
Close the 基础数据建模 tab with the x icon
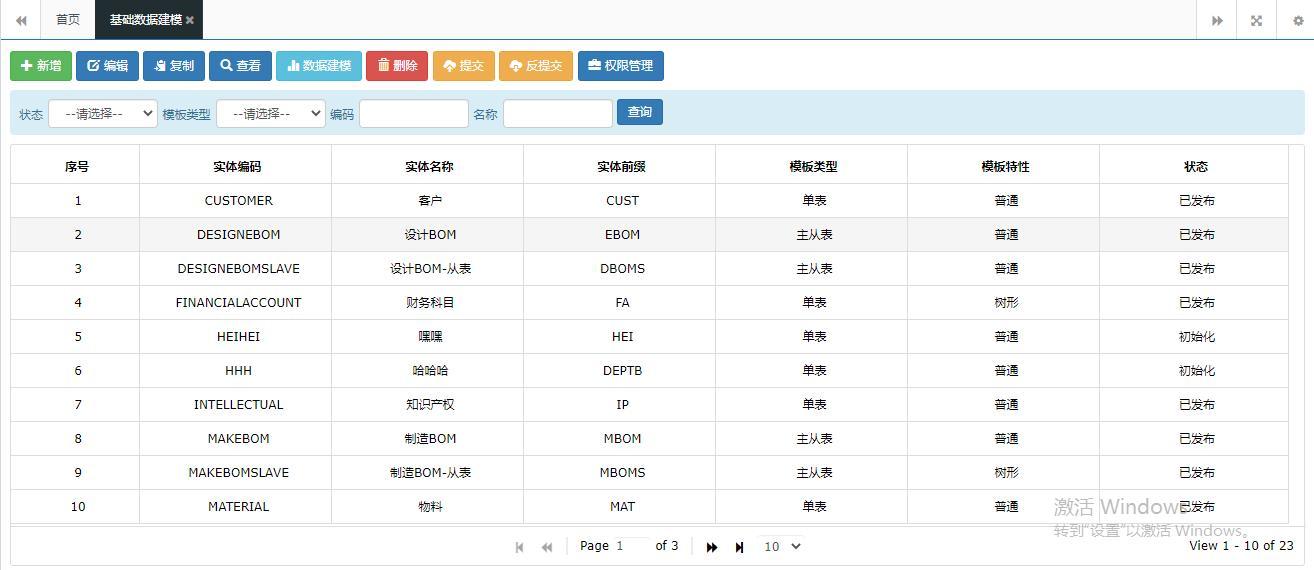pos(190,20)
